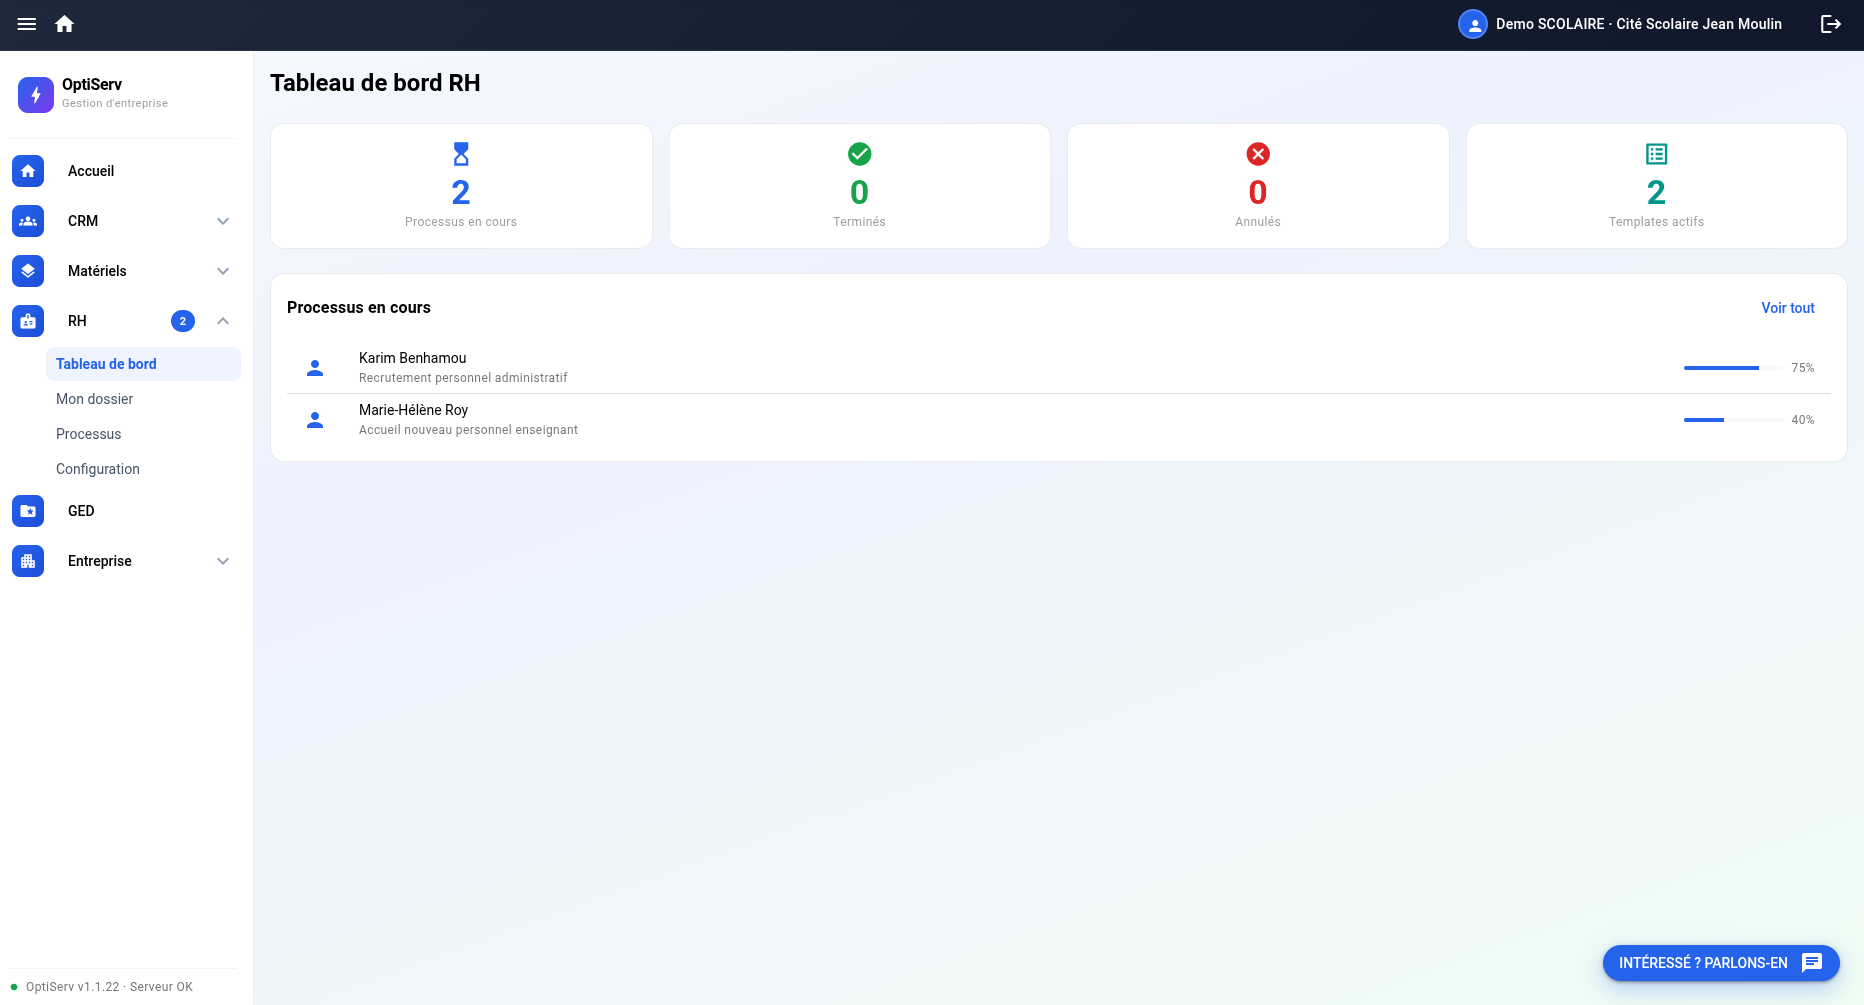Open Accueil in the sidebar

[91, 171]
